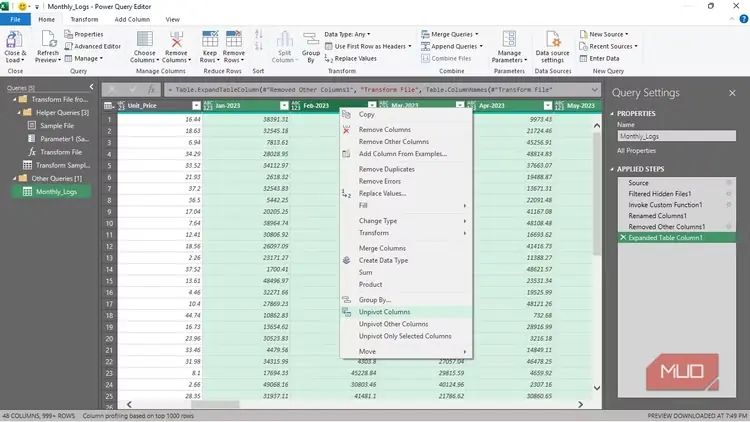The image size is (750, 422).
Task: Select Remove Duplicates in the context menu
Action: 406,169
